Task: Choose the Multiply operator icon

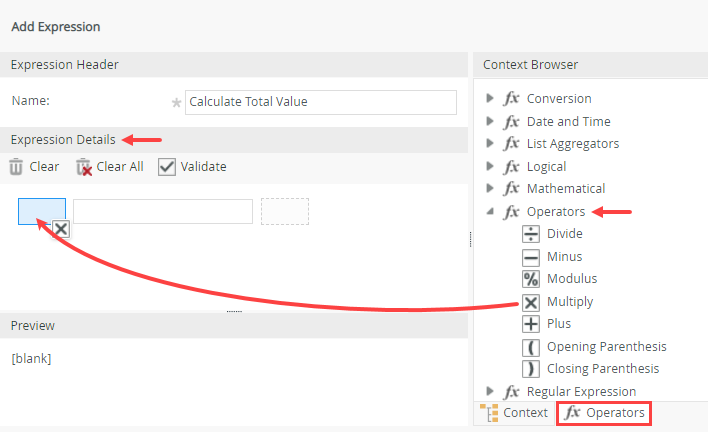Action: [531, 301]
